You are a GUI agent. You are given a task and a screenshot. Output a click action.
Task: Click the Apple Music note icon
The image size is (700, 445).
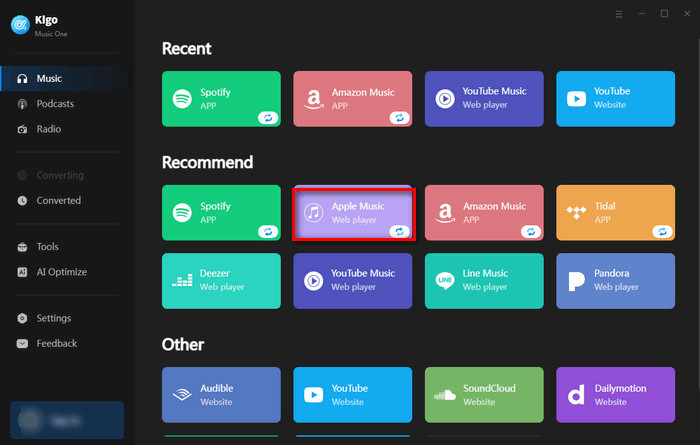(314, 213)
